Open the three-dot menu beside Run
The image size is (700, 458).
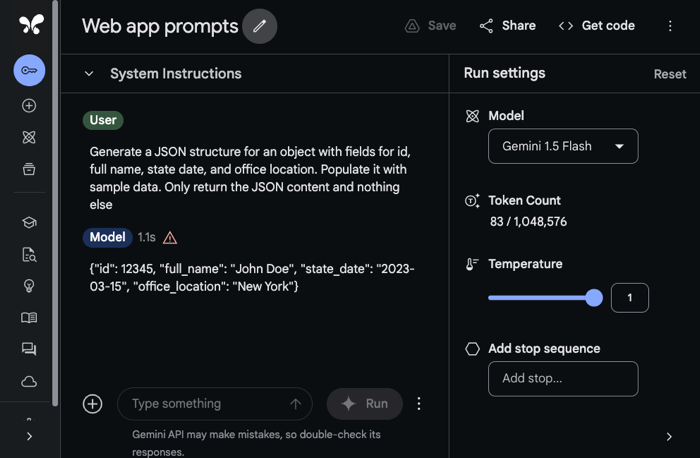pos(419,404)
